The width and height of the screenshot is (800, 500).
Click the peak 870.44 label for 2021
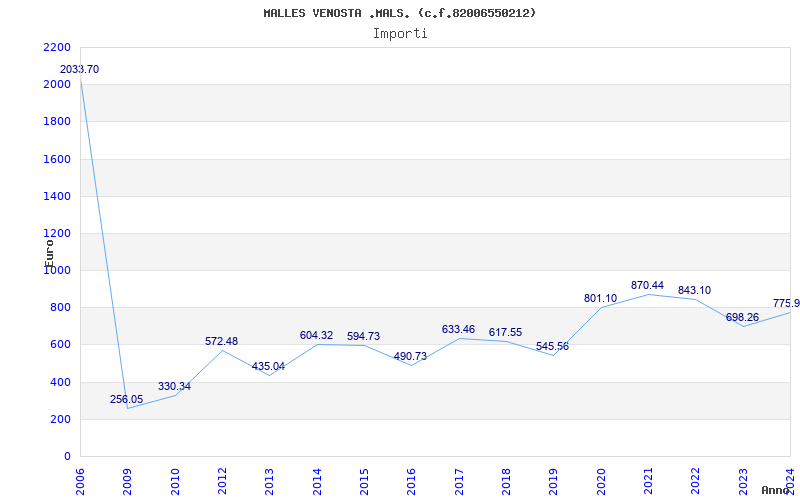[x=647, y=285]
